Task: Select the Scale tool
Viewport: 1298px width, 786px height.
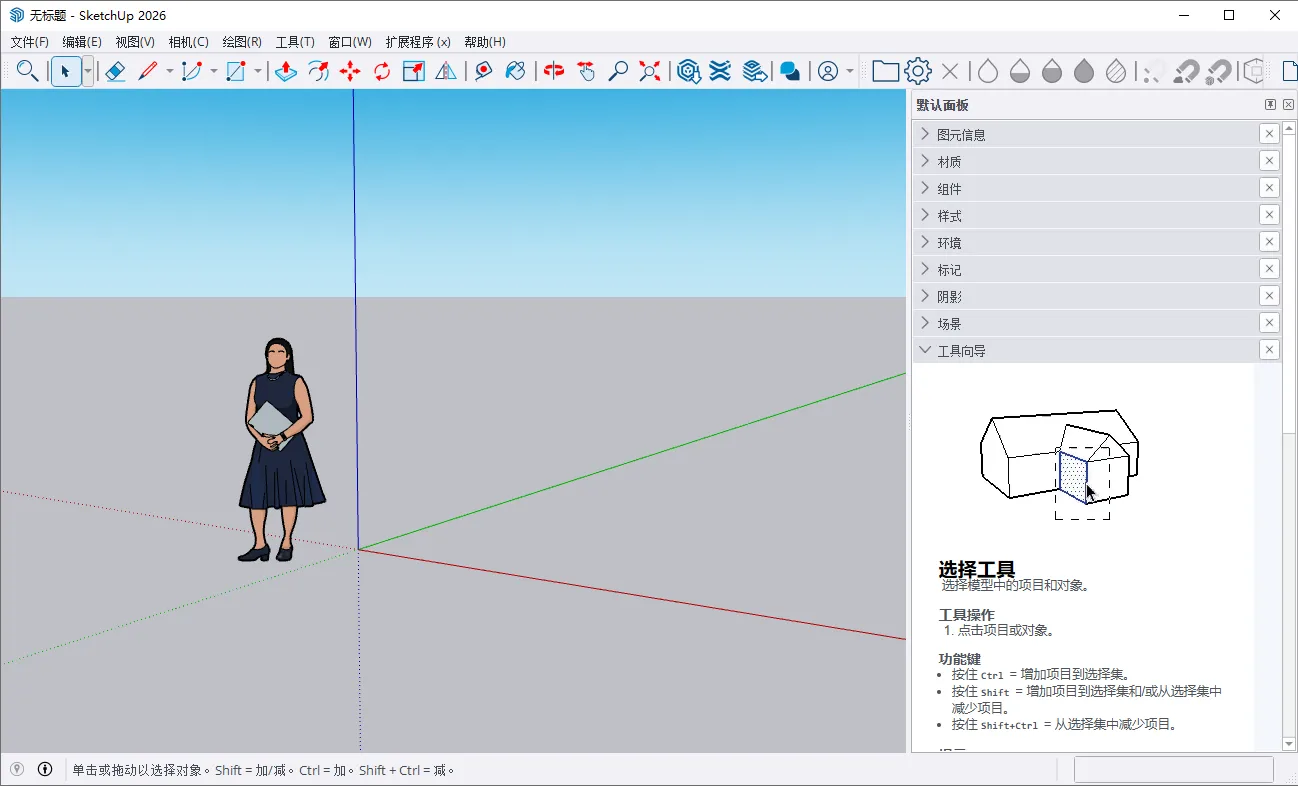Action: [414, 71]
